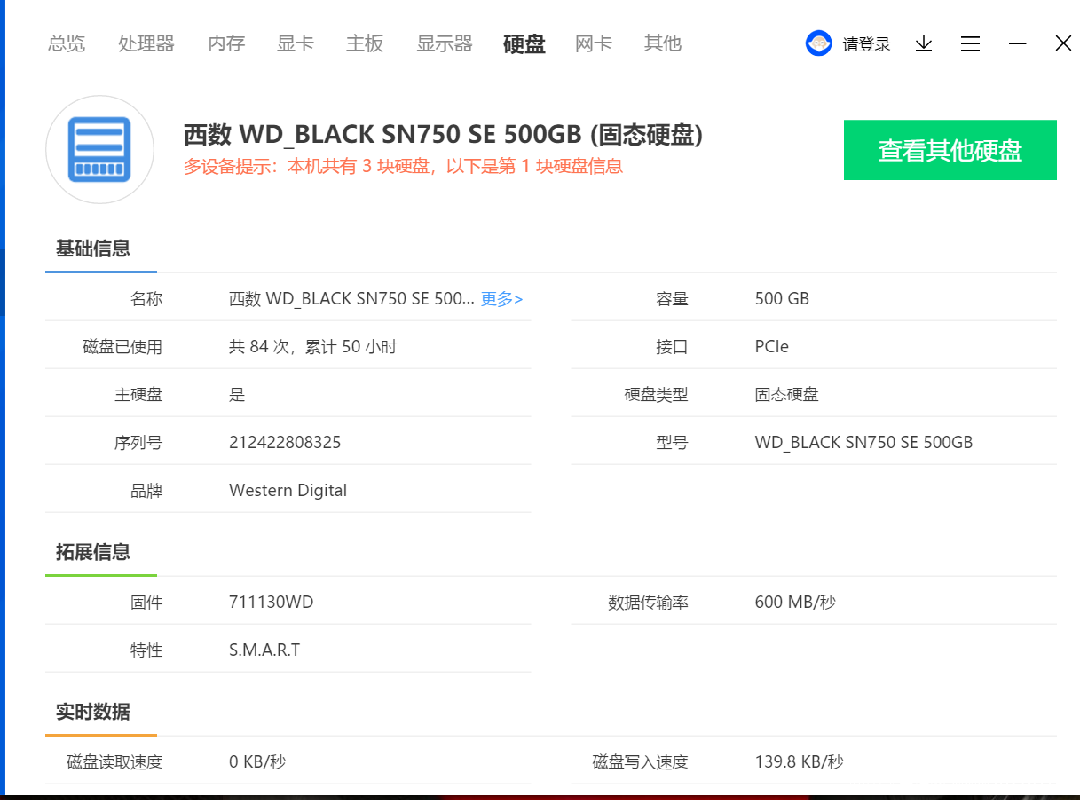The width and height of the screenshot is (1080, 800).
Task: Click the brand value Western Digital
Action: (288, 490)
